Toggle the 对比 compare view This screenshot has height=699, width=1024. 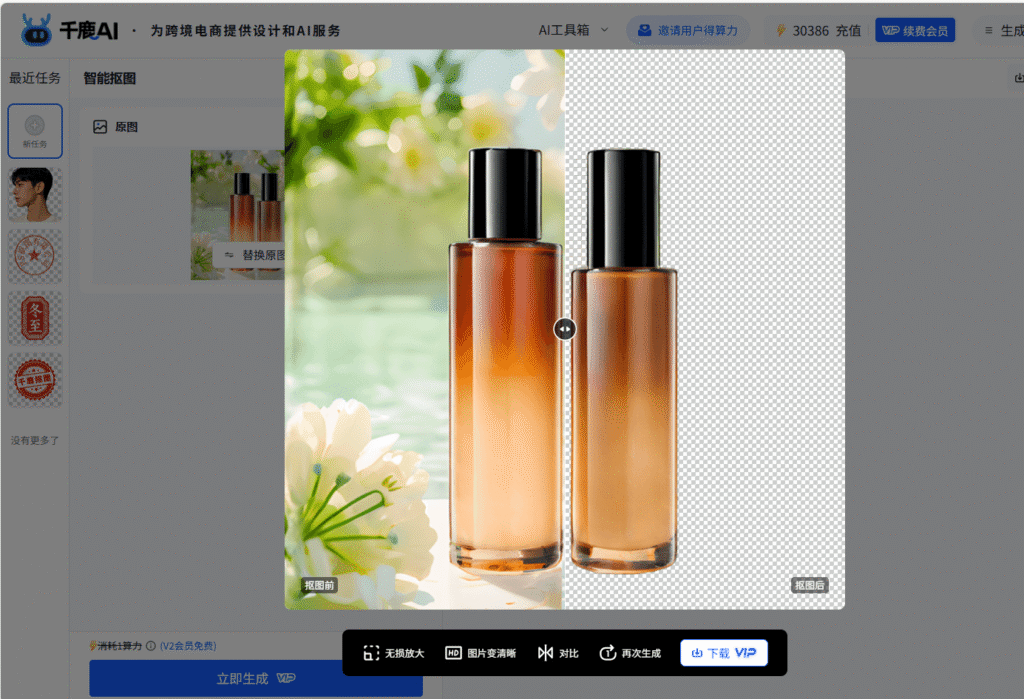pos(545,653)
